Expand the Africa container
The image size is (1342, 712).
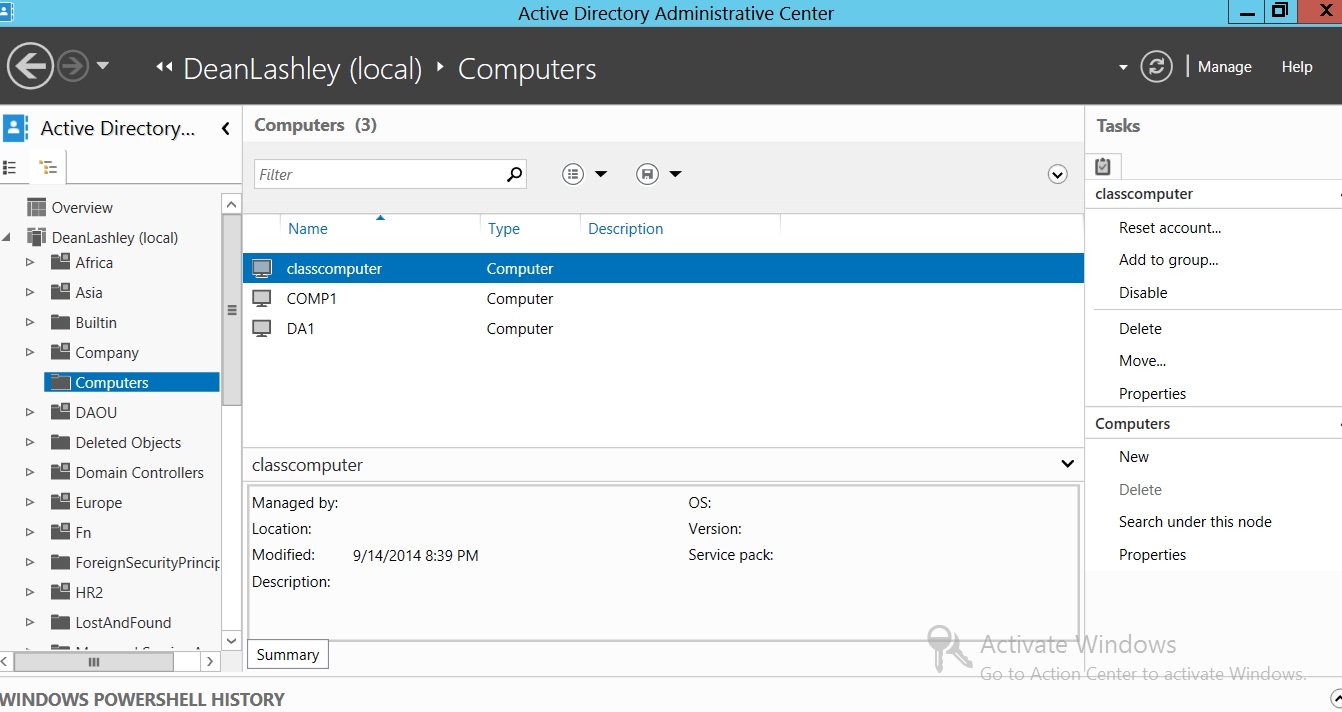(30, 262)
